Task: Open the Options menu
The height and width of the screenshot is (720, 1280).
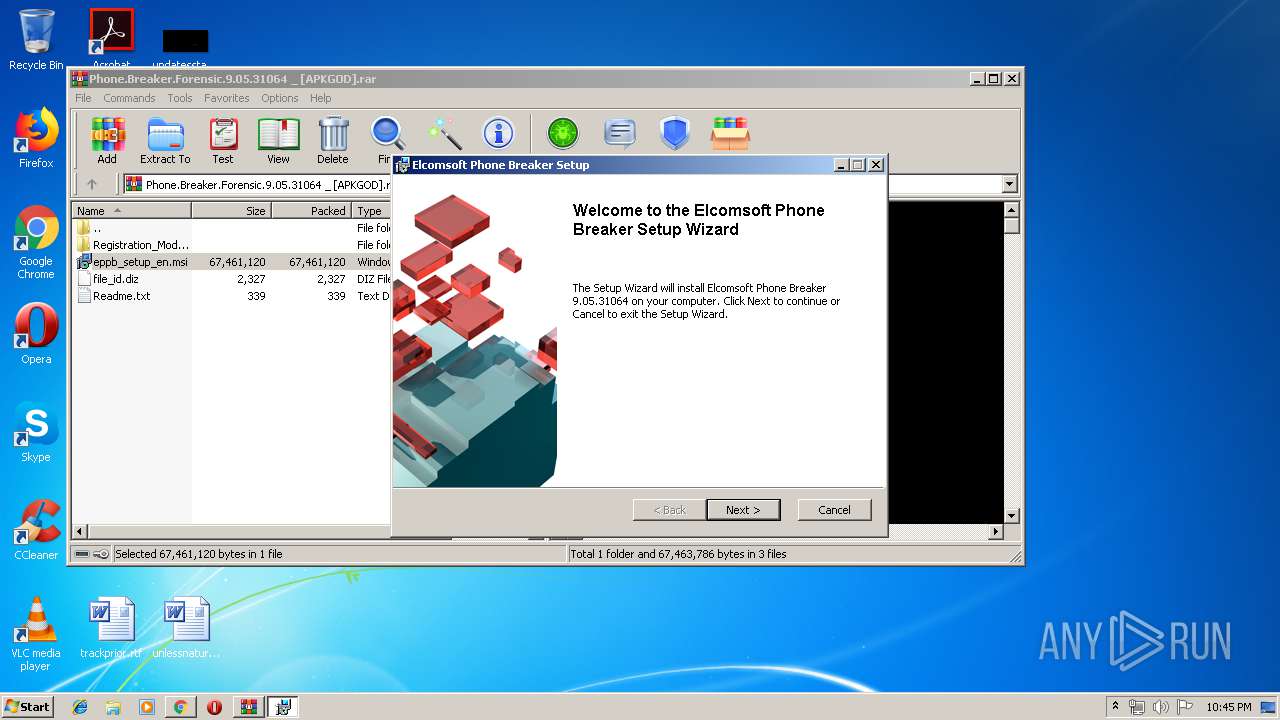Action: pos(280,98)
